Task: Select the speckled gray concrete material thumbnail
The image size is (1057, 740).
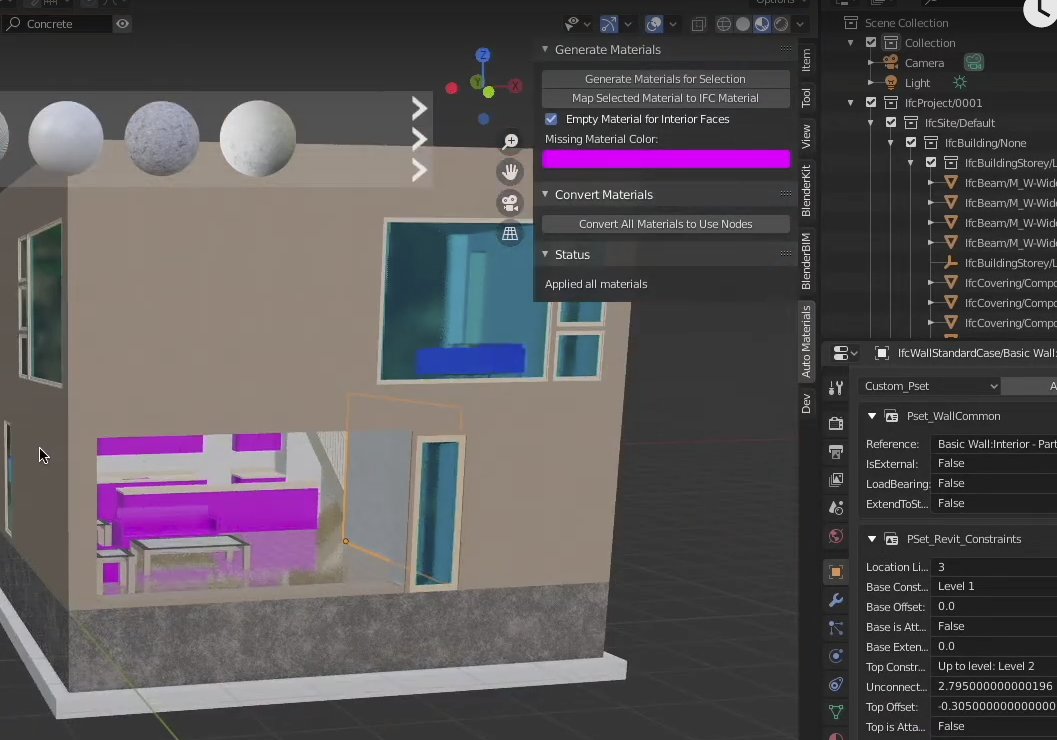Action: click(x=162, y=138)
